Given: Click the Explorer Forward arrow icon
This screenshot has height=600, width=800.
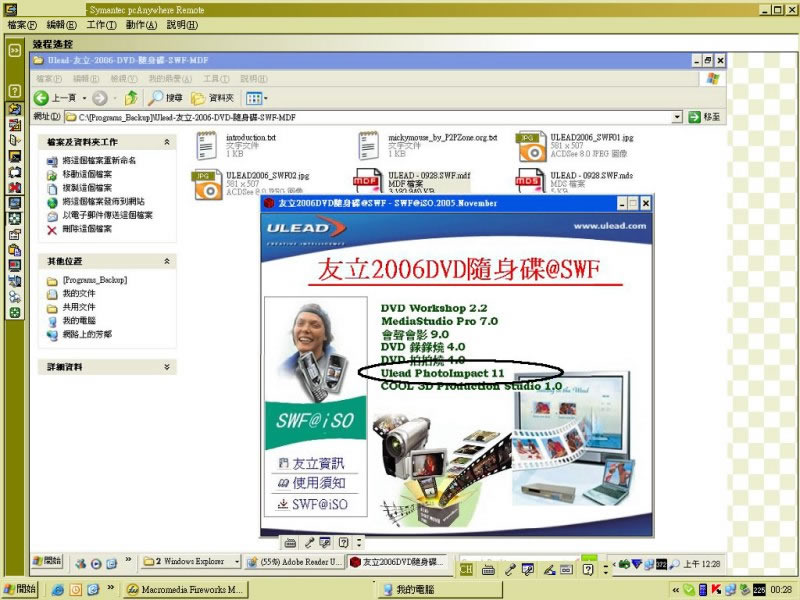Looking at the screenshot, I should (100, 98).
